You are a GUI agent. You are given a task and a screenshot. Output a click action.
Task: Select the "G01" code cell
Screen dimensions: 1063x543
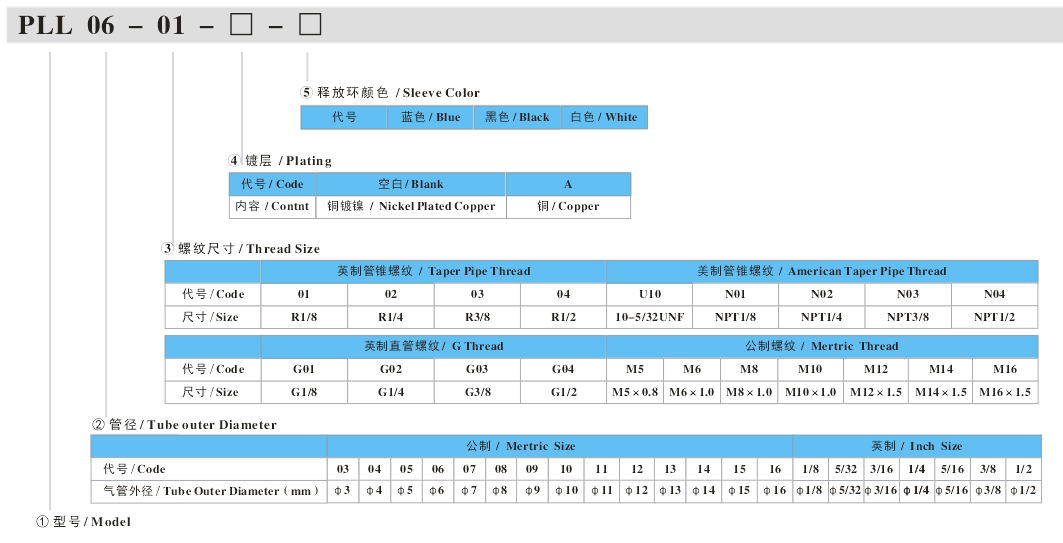[x=304, y=369]
